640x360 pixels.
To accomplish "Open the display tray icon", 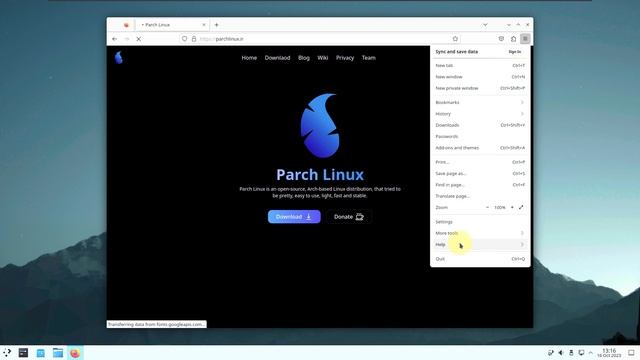I will 581,353.
